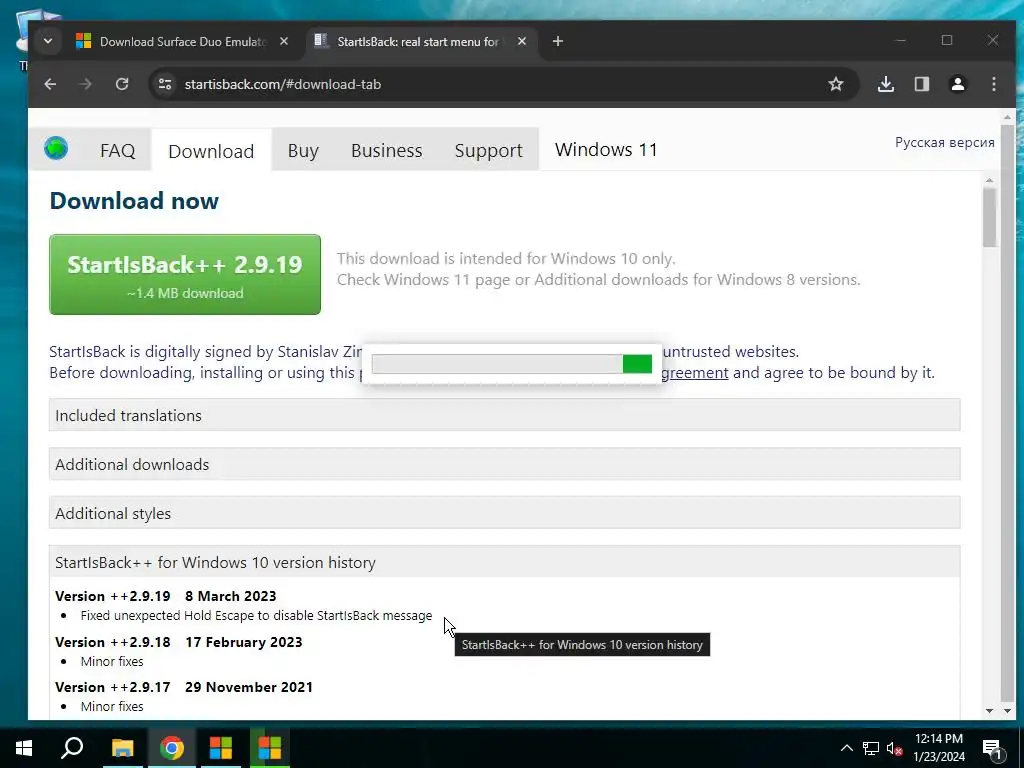Open Chrome profile avatar icon

(x=957, y=84)
